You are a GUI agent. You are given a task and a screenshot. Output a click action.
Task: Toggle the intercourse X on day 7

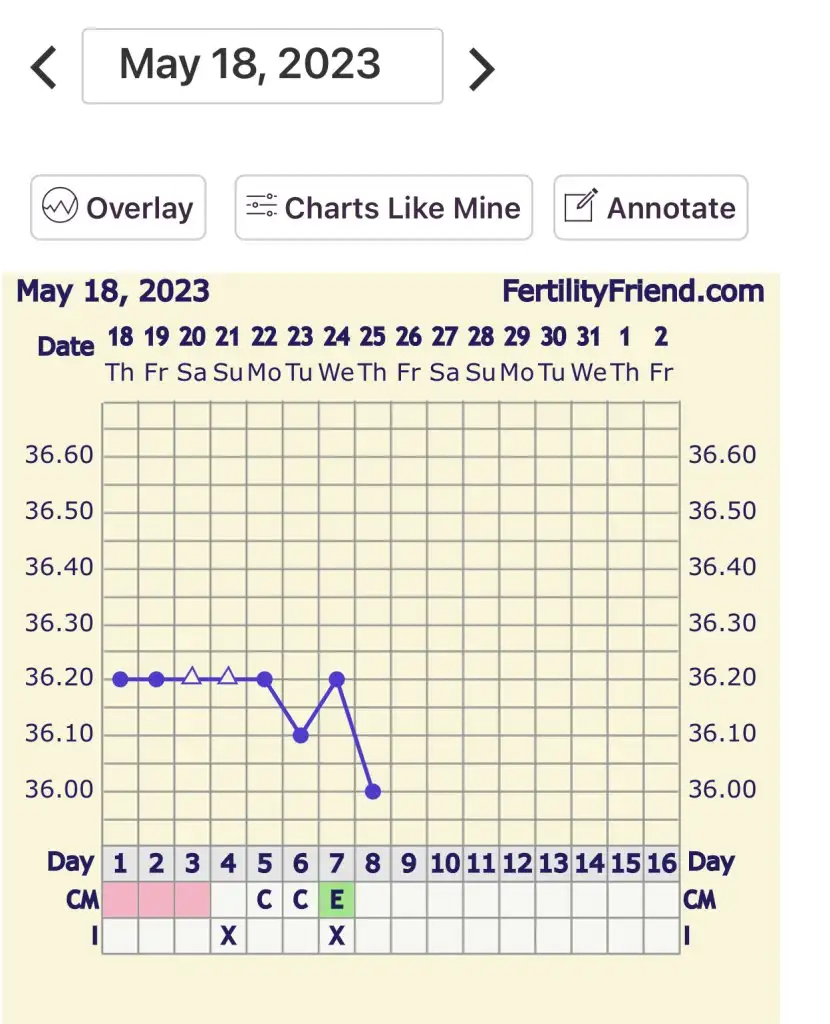pos(337,936)
